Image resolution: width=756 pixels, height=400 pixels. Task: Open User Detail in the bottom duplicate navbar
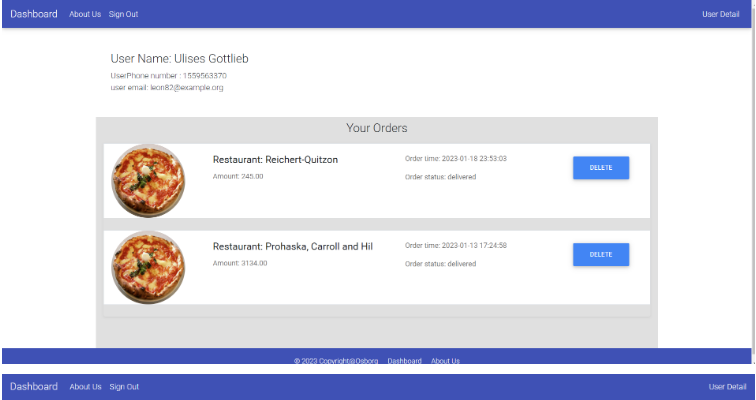point(727,387)
